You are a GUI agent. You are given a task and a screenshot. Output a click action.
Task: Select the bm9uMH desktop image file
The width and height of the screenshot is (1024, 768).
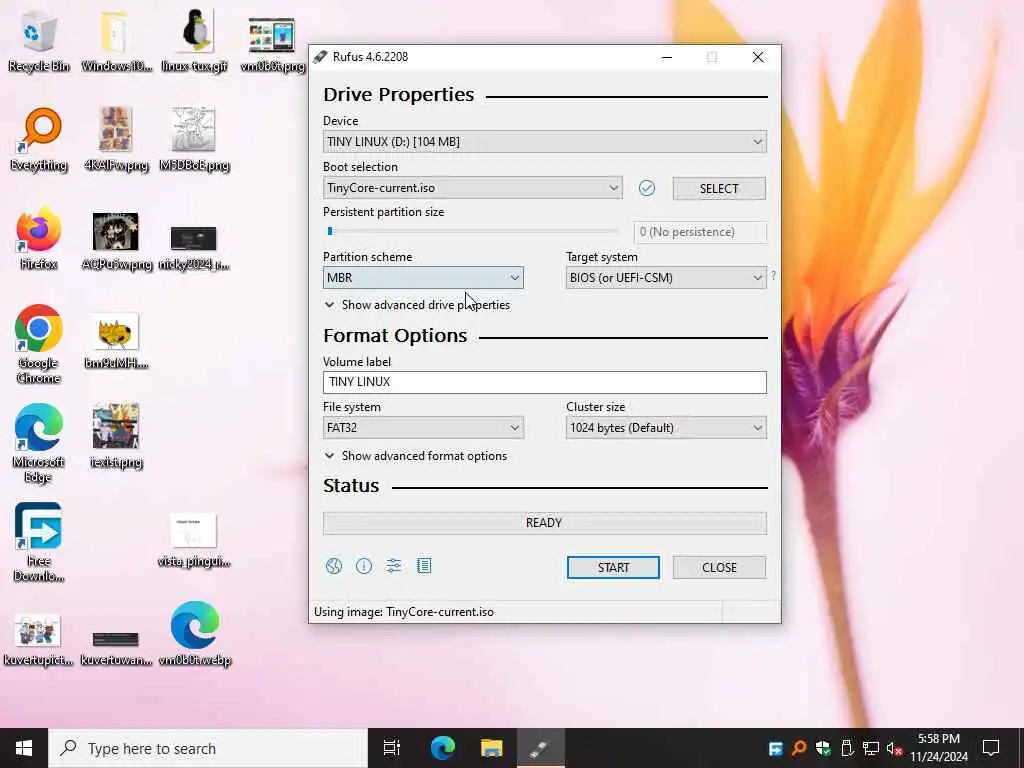pyautogui.click(x=116, y=341)
